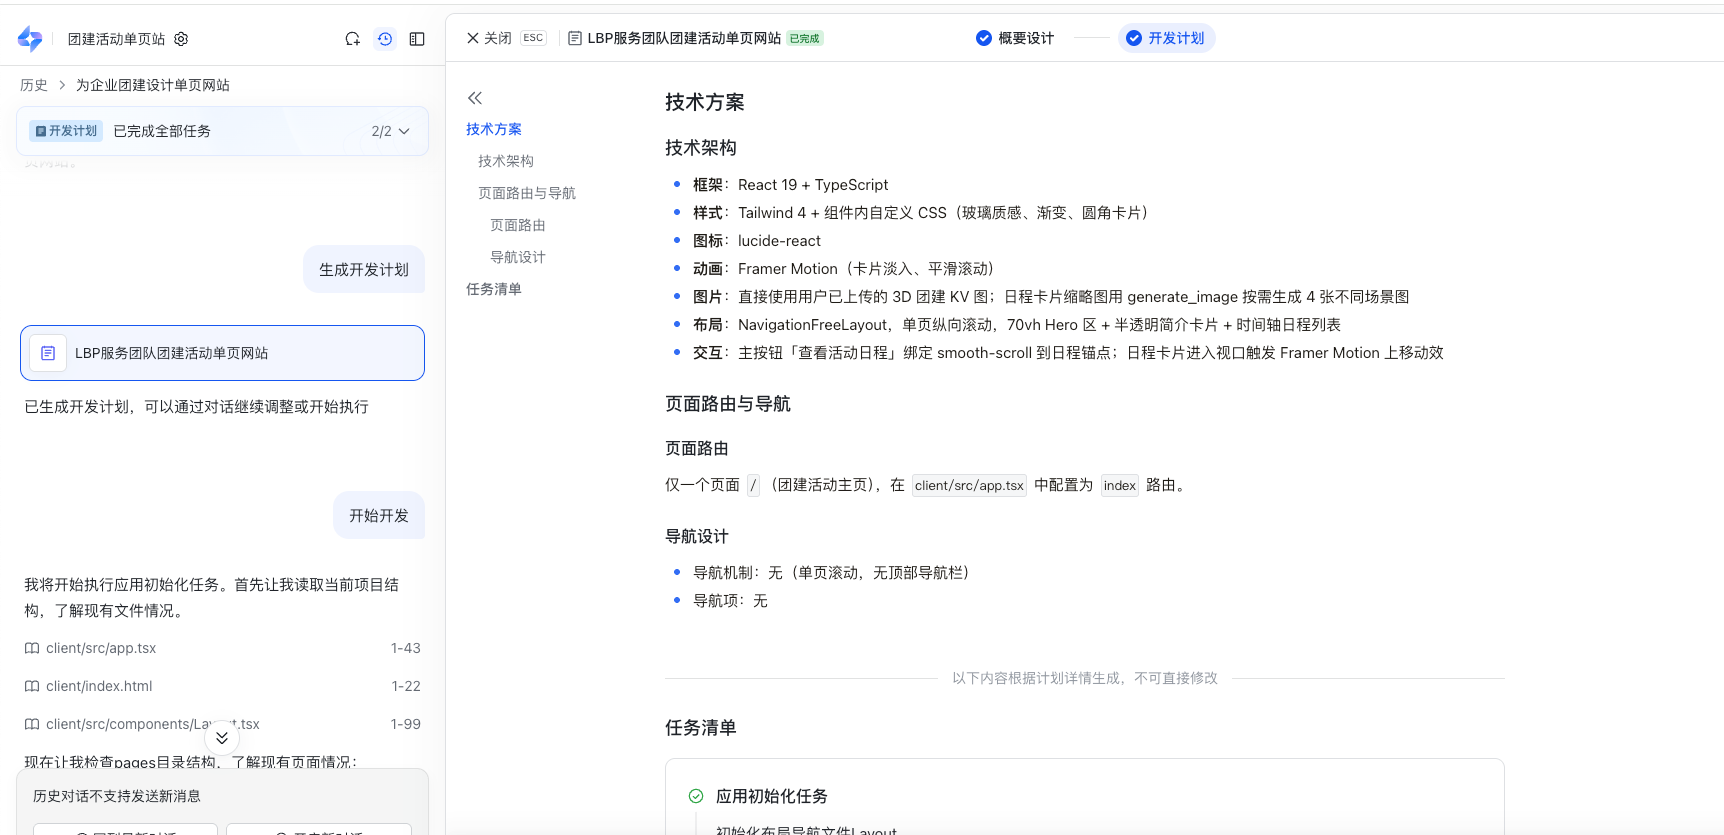Collapse the outline with double-chevron icon
The image size is (1724, 835).
click(x=475, y=98)
